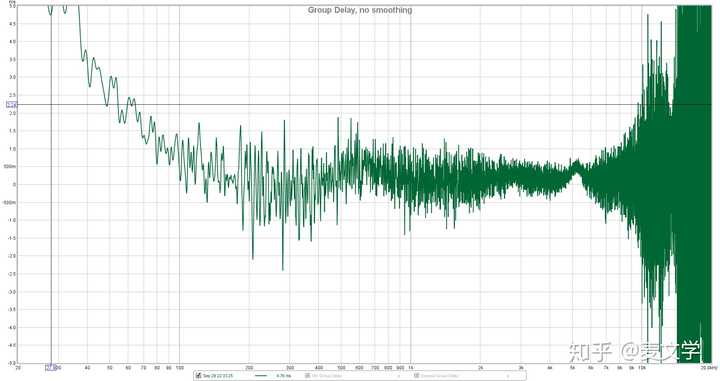Click the 0 label on the vertical axis
This screenshot has height=381, width=720.
[x=14, y=185]
